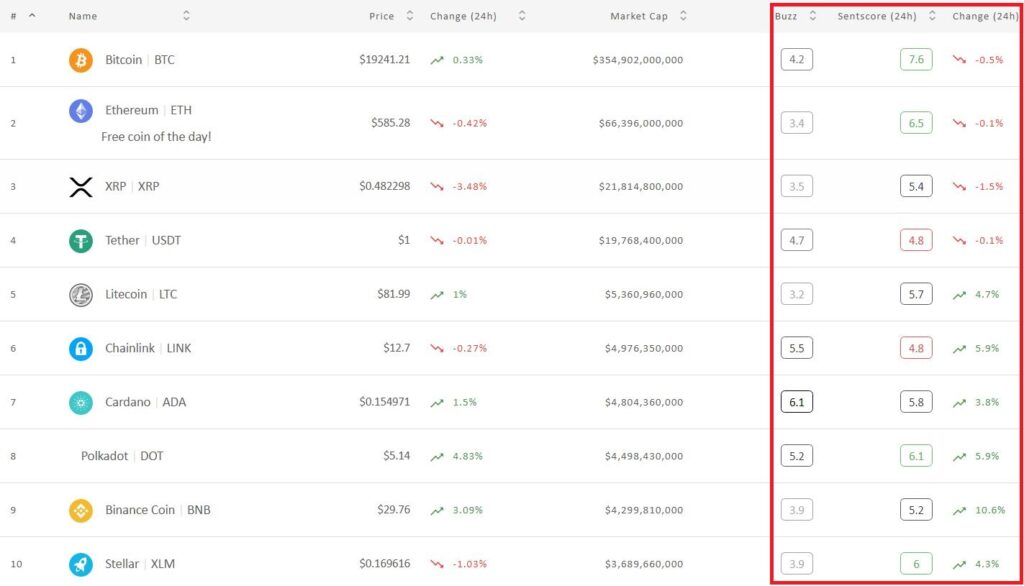Click the Binance Coin yellow logo icon
Screen dimensions: 1024x586
coord(80,511)
